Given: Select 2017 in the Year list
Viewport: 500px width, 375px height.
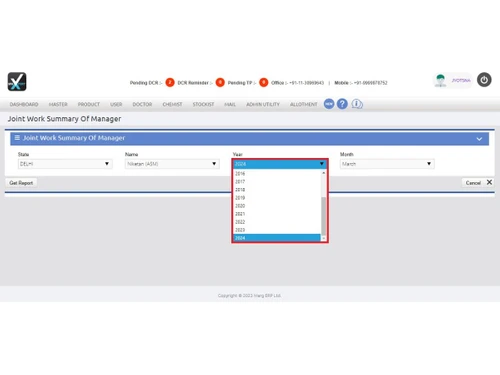Looking at the screenshot, I should 277,182.
